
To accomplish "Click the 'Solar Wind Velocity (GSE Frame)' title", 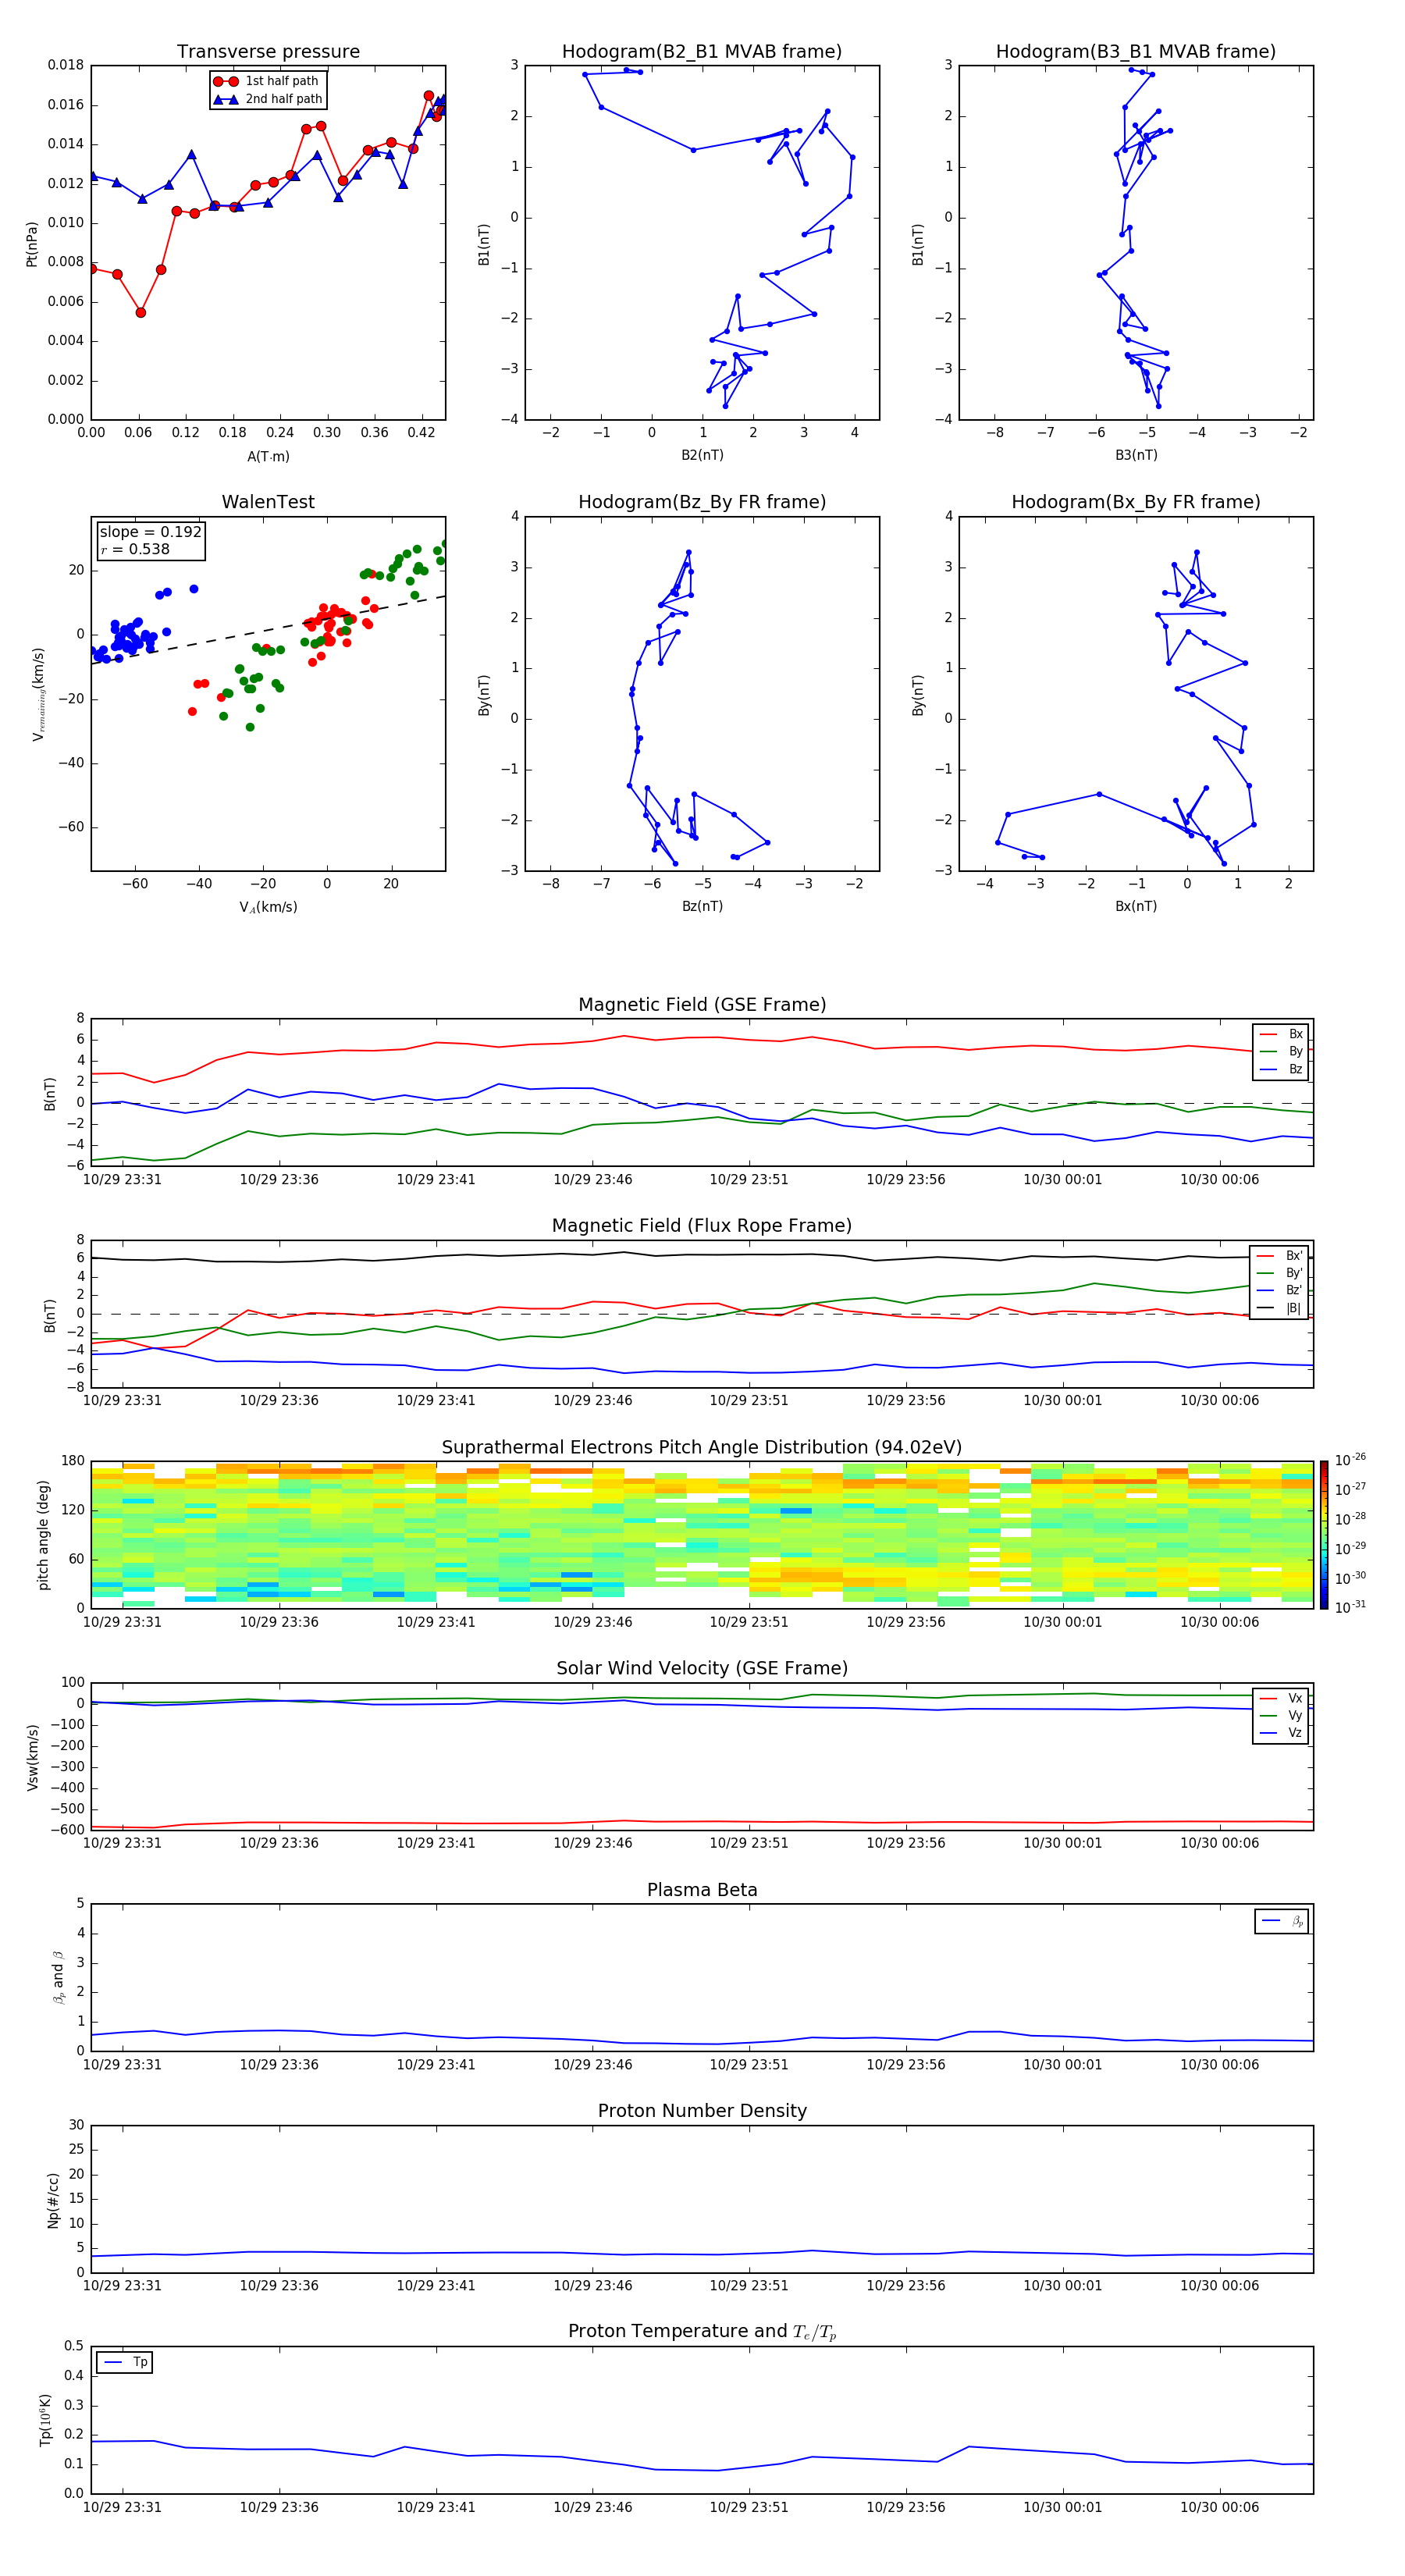I will point(702,1668).
